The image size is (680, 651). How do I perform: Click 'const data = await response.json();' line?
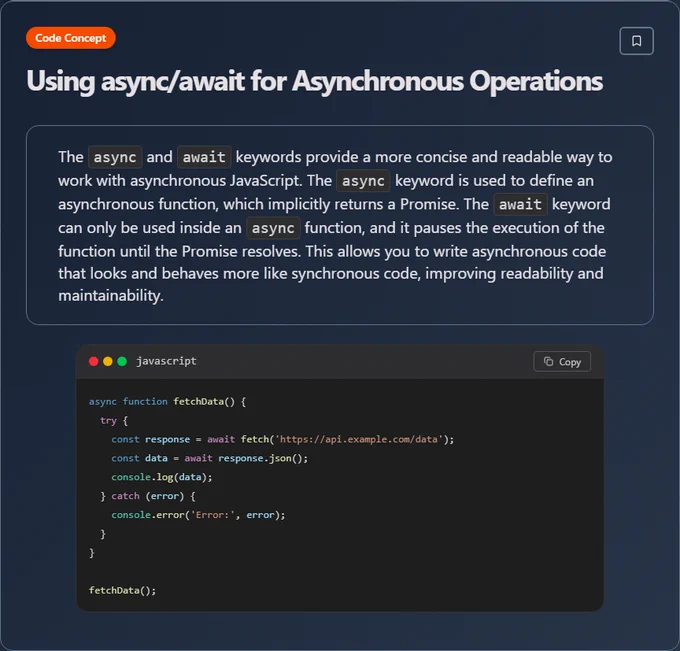(209, 458)
